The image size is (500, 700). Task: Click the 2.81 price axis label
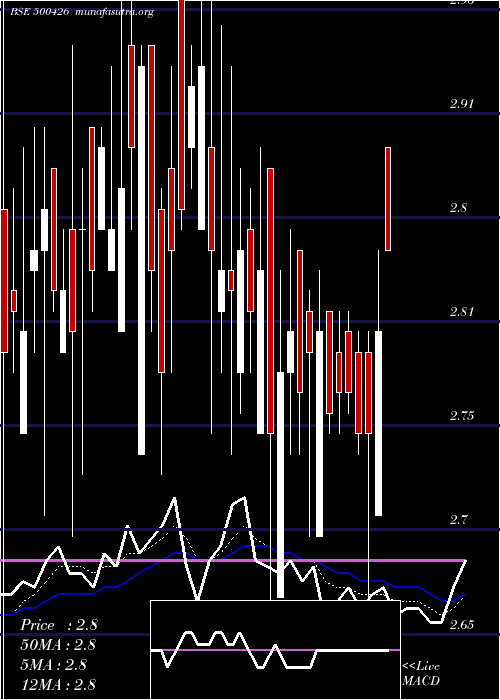[x=461, y=312]
